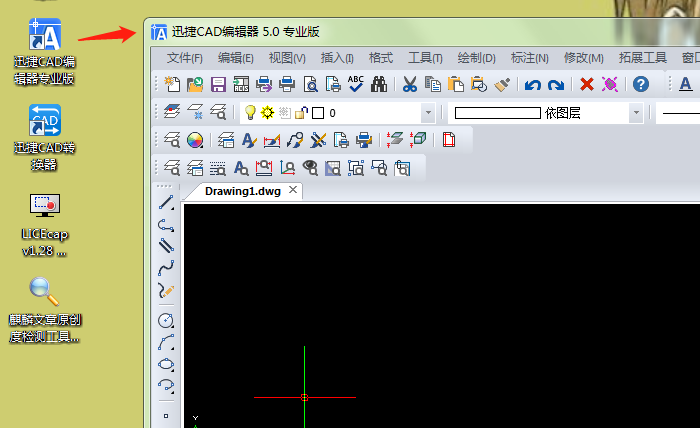Click the blue Redo arrow
Image resolution: width=700 pixels, height=428 pixels.
pos(556,84)
